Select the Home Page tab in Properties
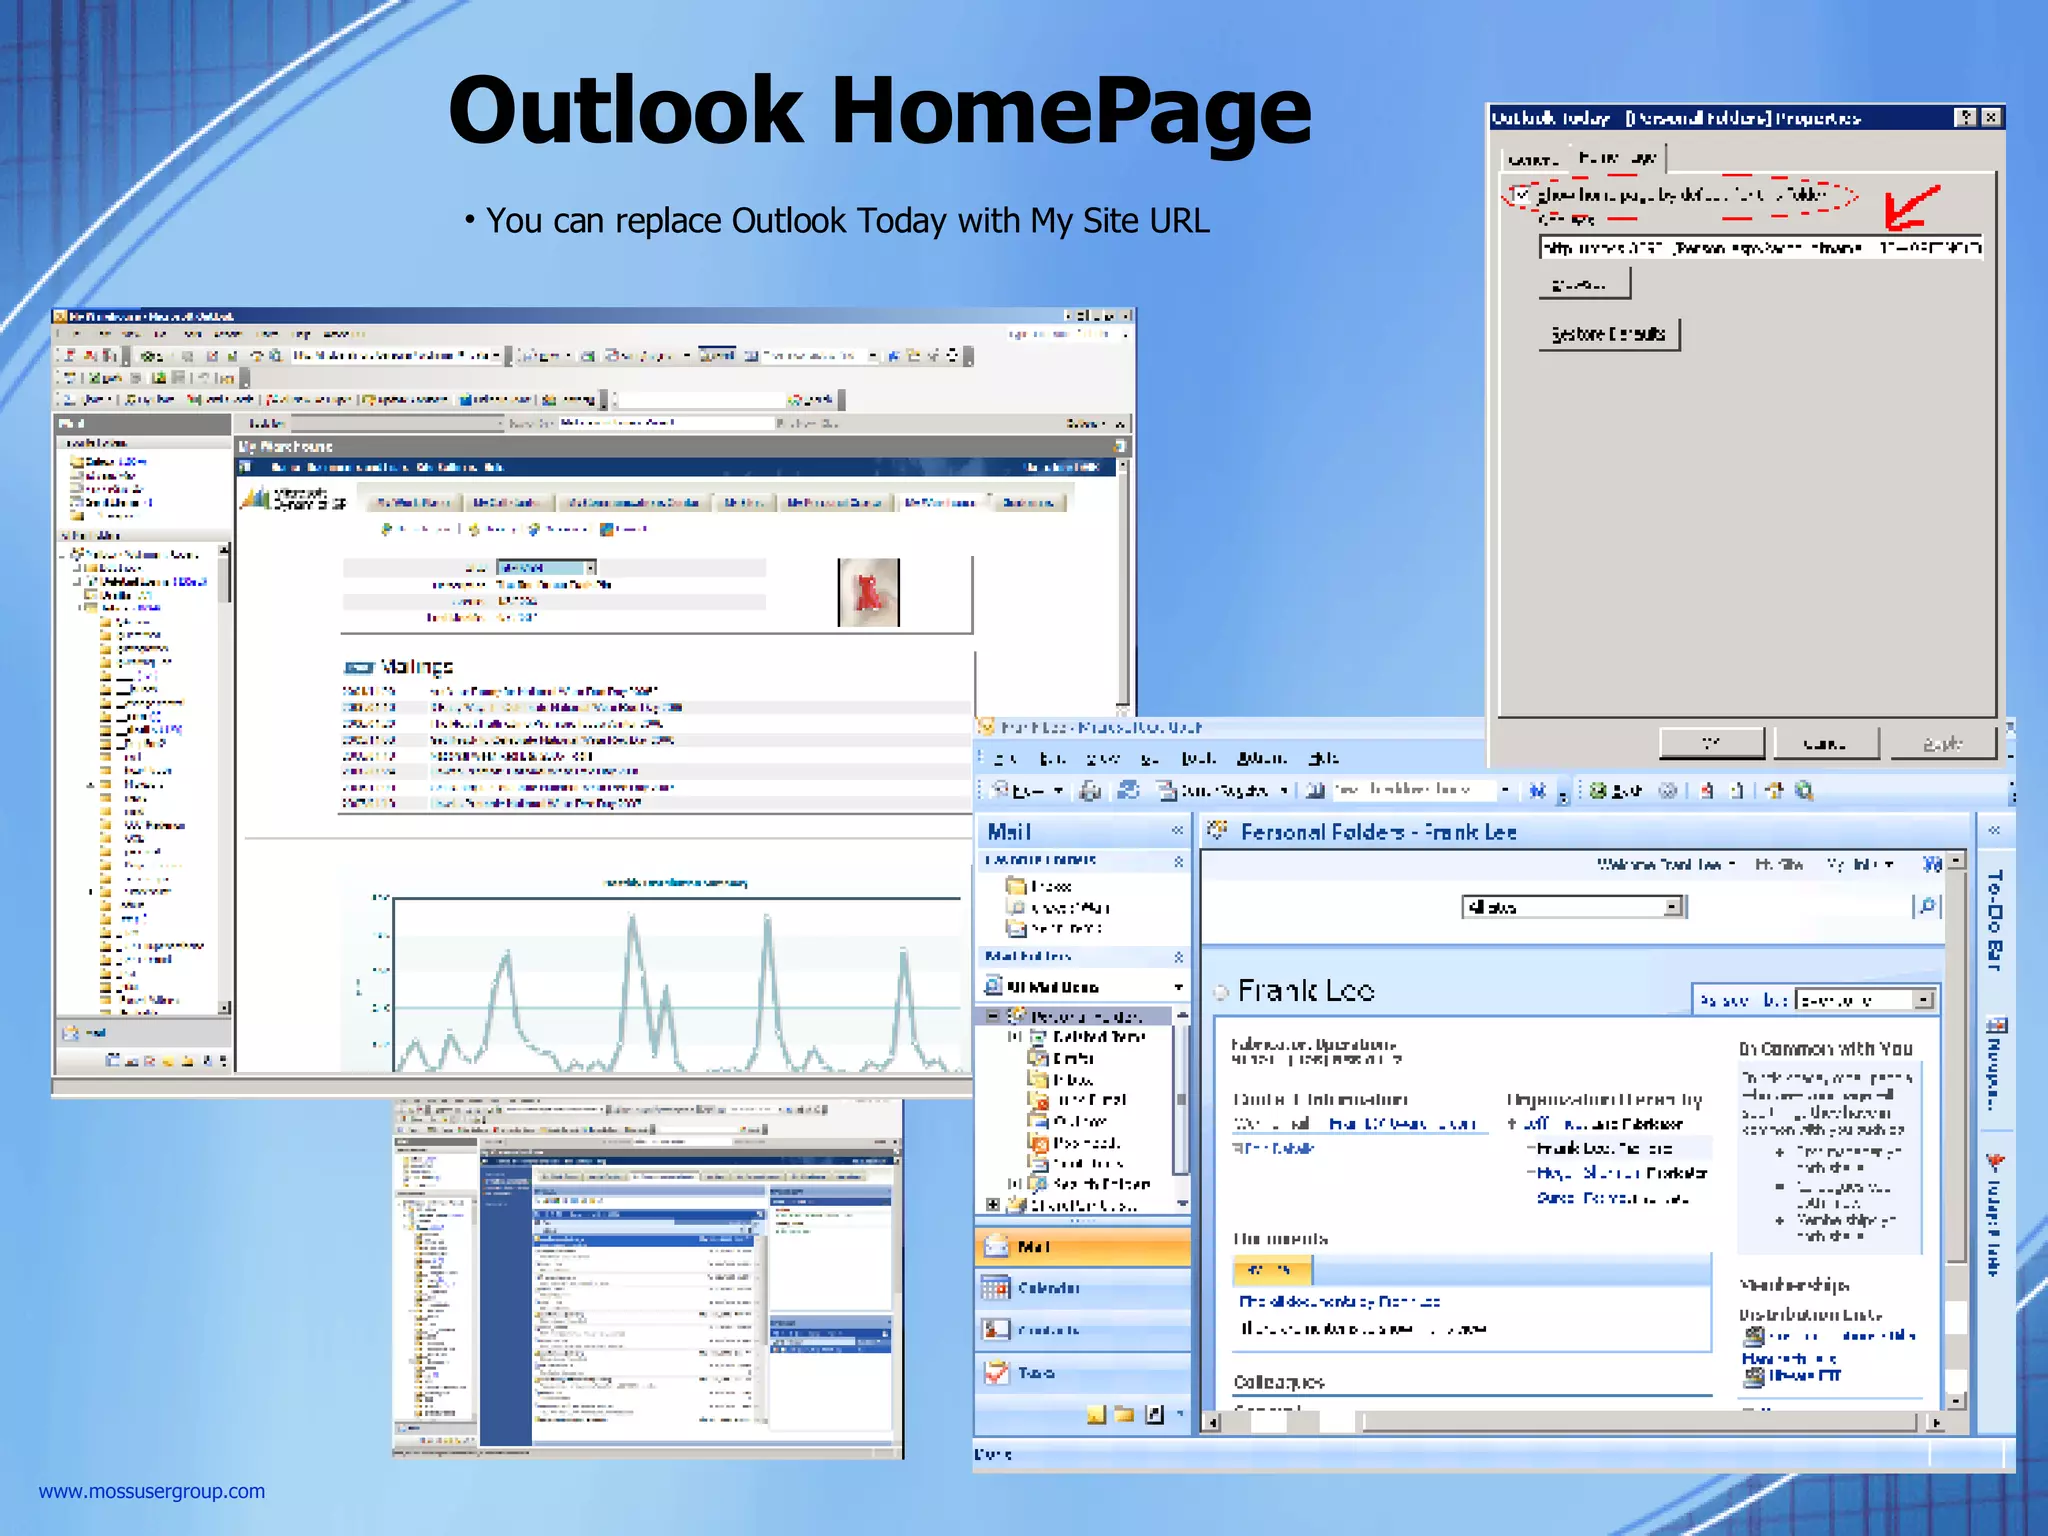This screenshot has width=2048, height=1536. tap(1617, 157)
